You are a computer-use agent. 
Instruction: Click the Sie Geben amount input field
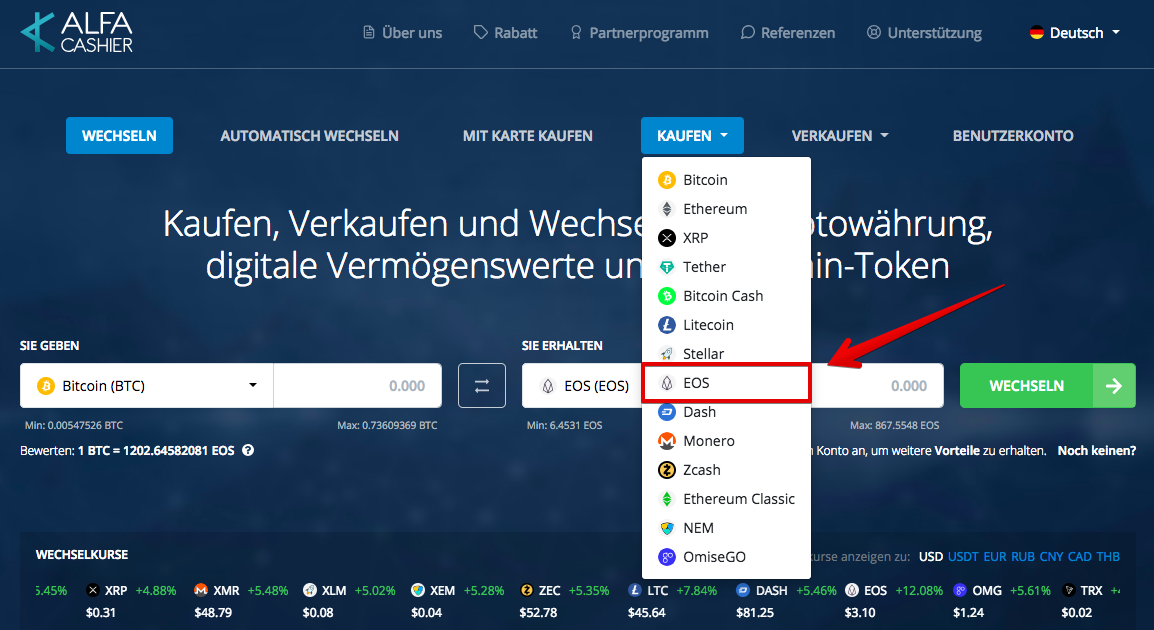358,386
